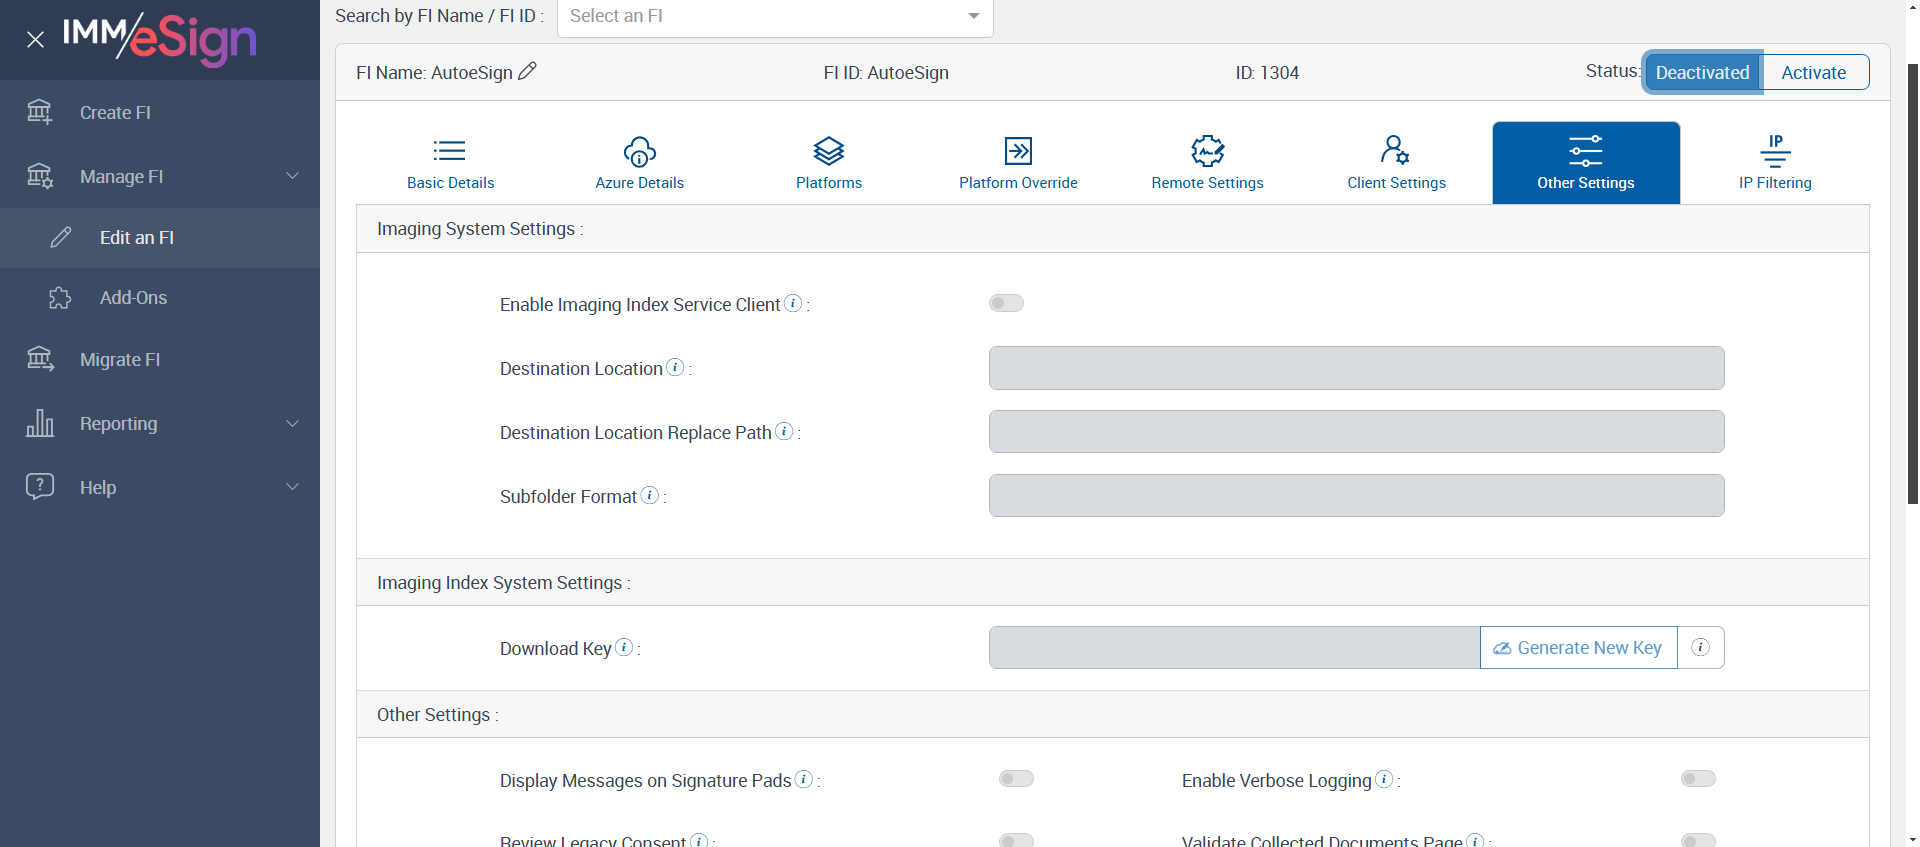Click the Create FI bank icon

tap(40, 112)
